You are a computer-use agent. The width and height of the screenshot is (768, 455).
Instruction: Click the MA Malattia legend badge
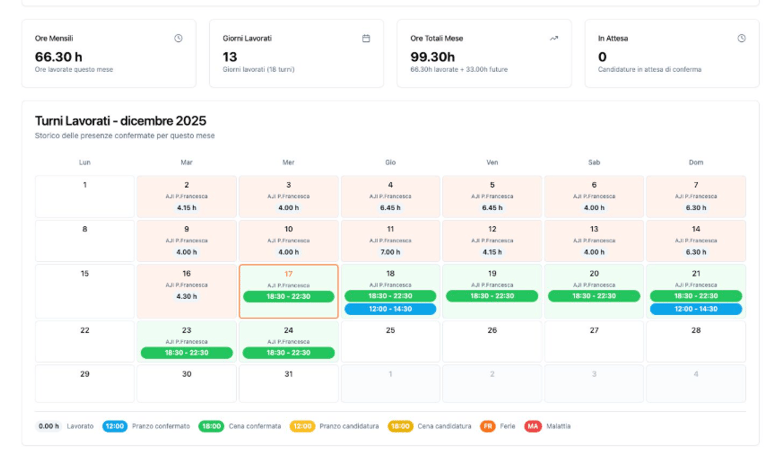pyautogui.click(x=533, y=426)
